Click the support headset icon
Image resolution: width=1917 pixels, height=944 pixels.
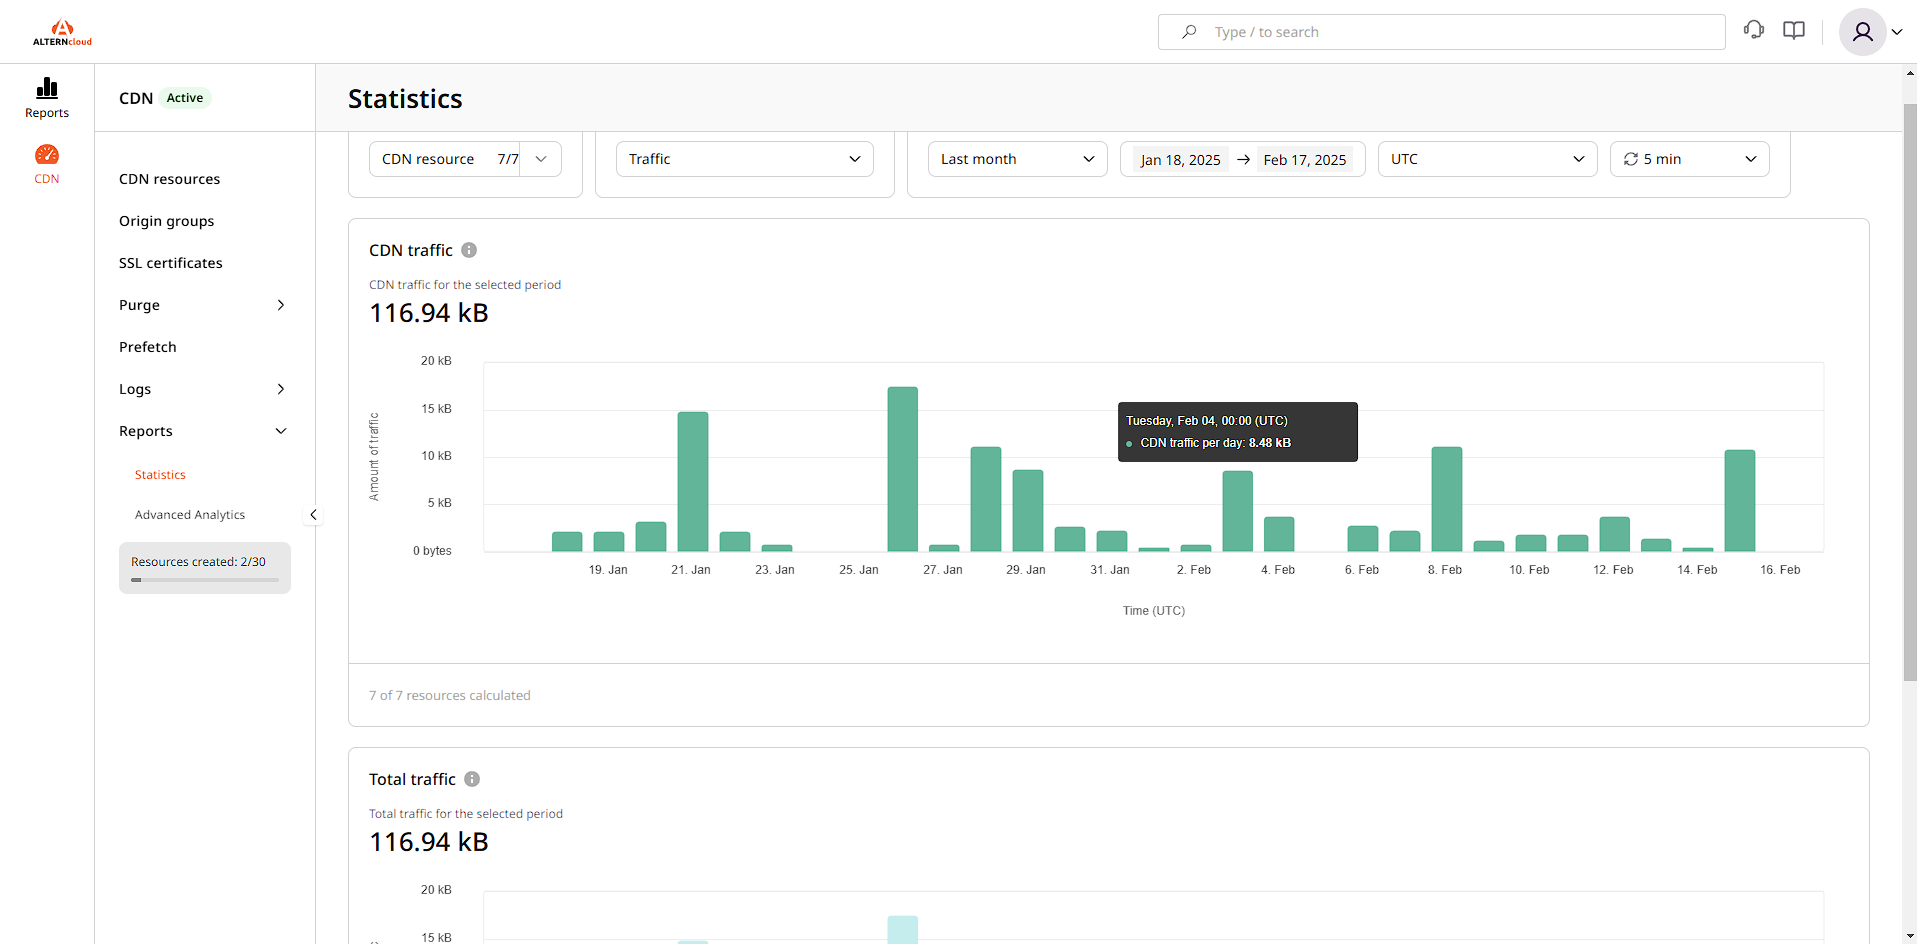pyautogui.click(x=1754, y=31)
